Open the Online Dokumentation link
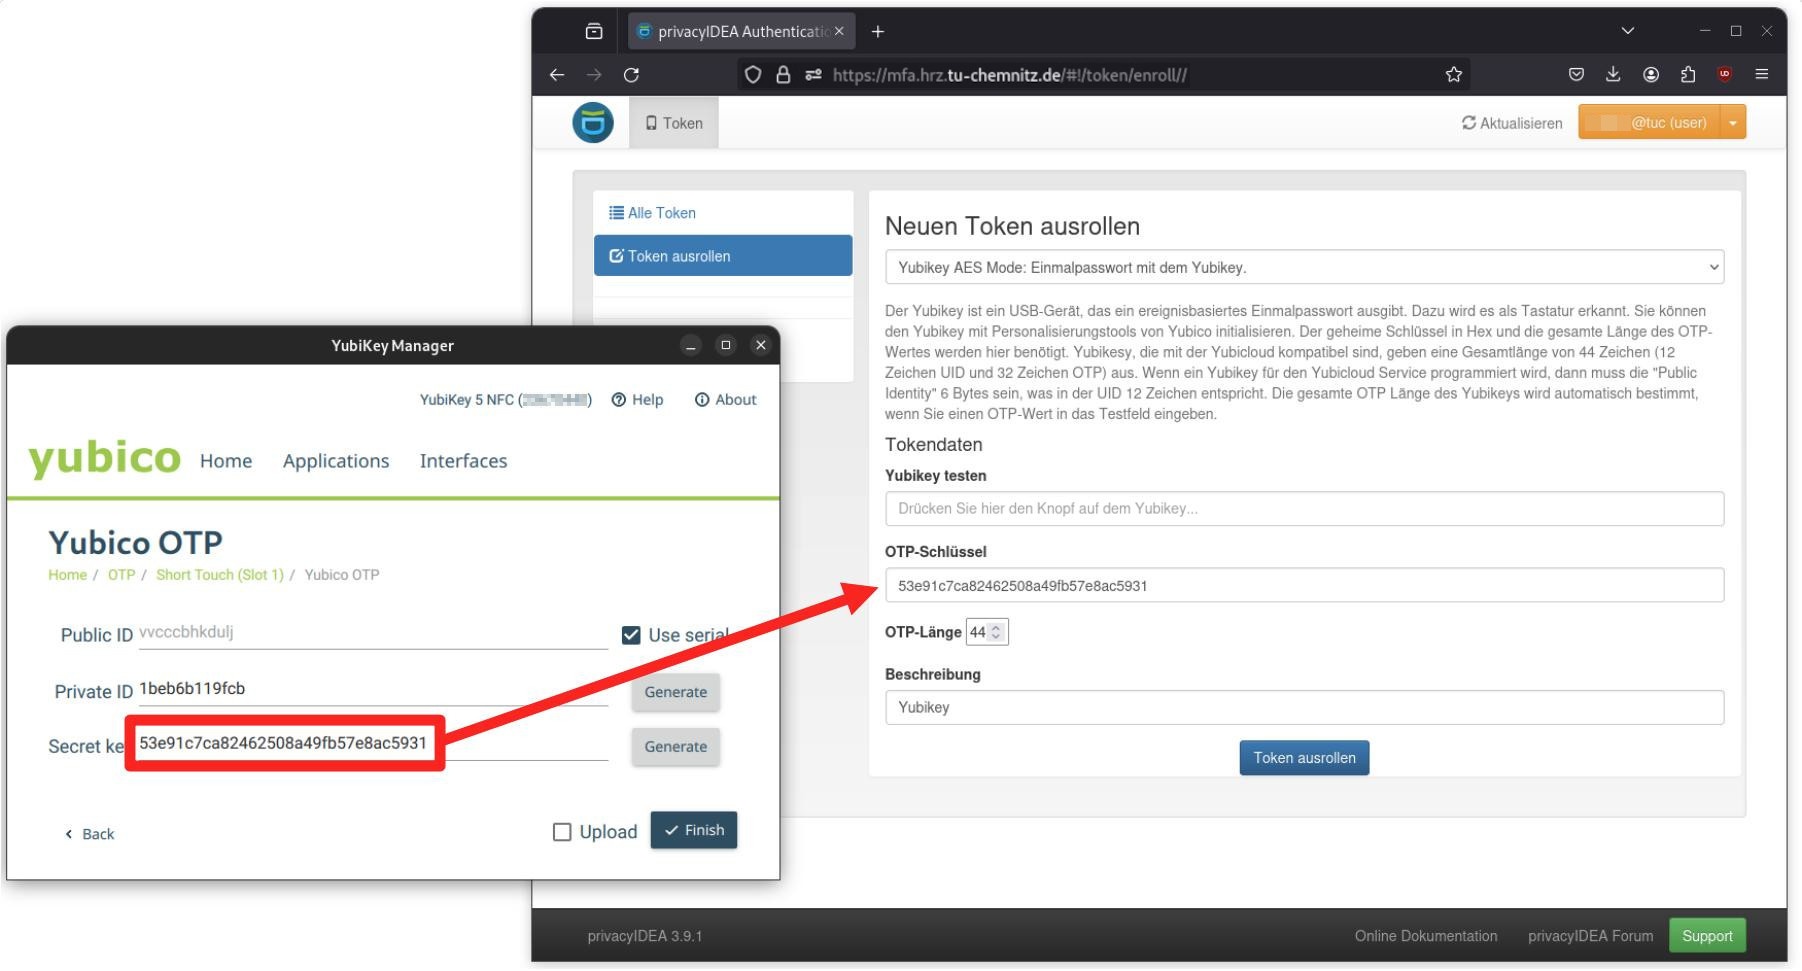The image size is (1802, 971). [x=1425, y=936]
